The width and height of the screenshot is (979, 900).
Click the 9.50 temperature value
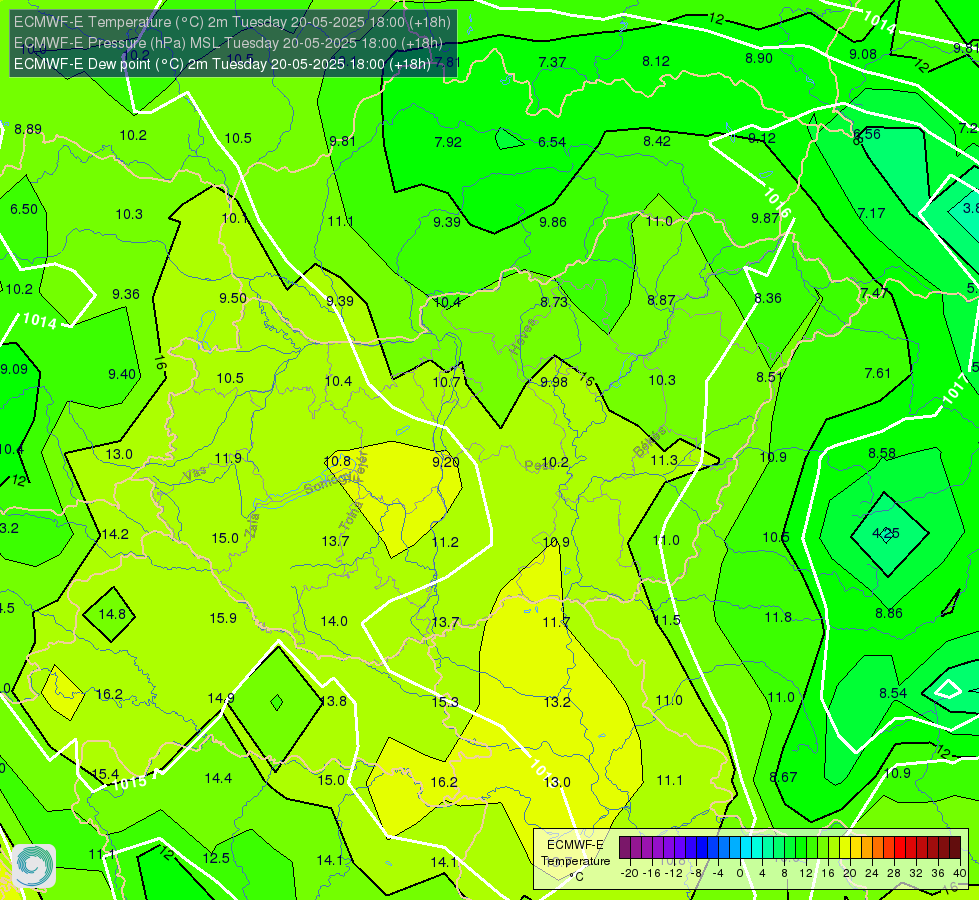pos(233,299)
